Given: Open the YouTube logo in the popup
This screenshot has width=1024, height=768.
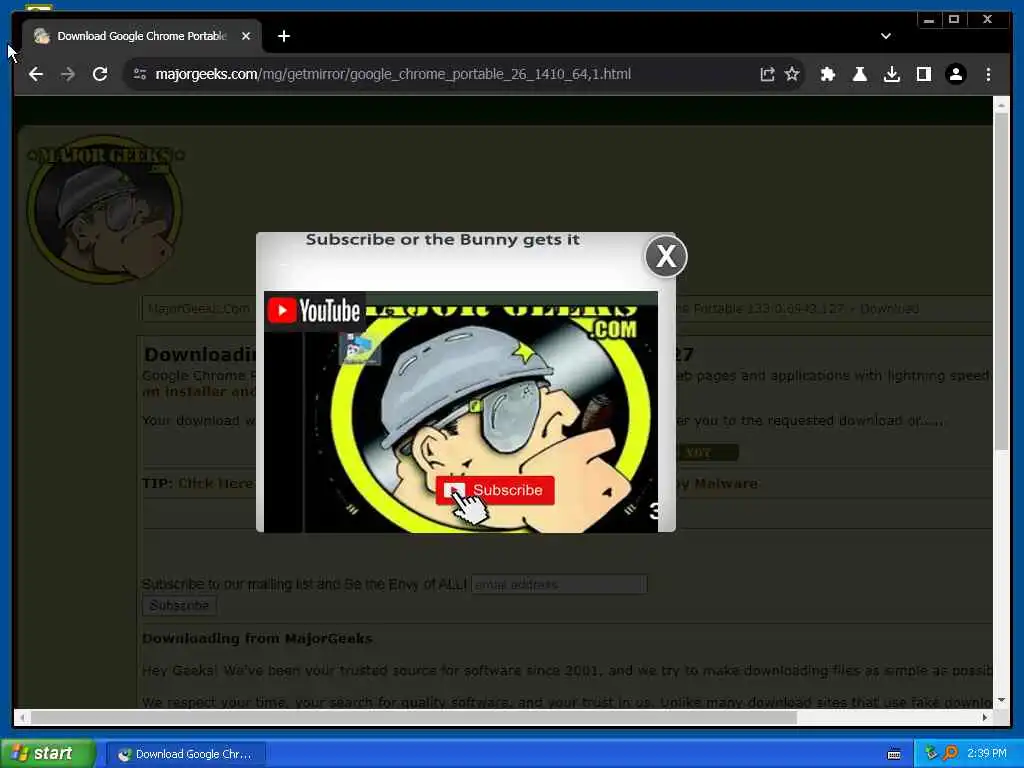Looking at the screenshot, I should [314, 311].
